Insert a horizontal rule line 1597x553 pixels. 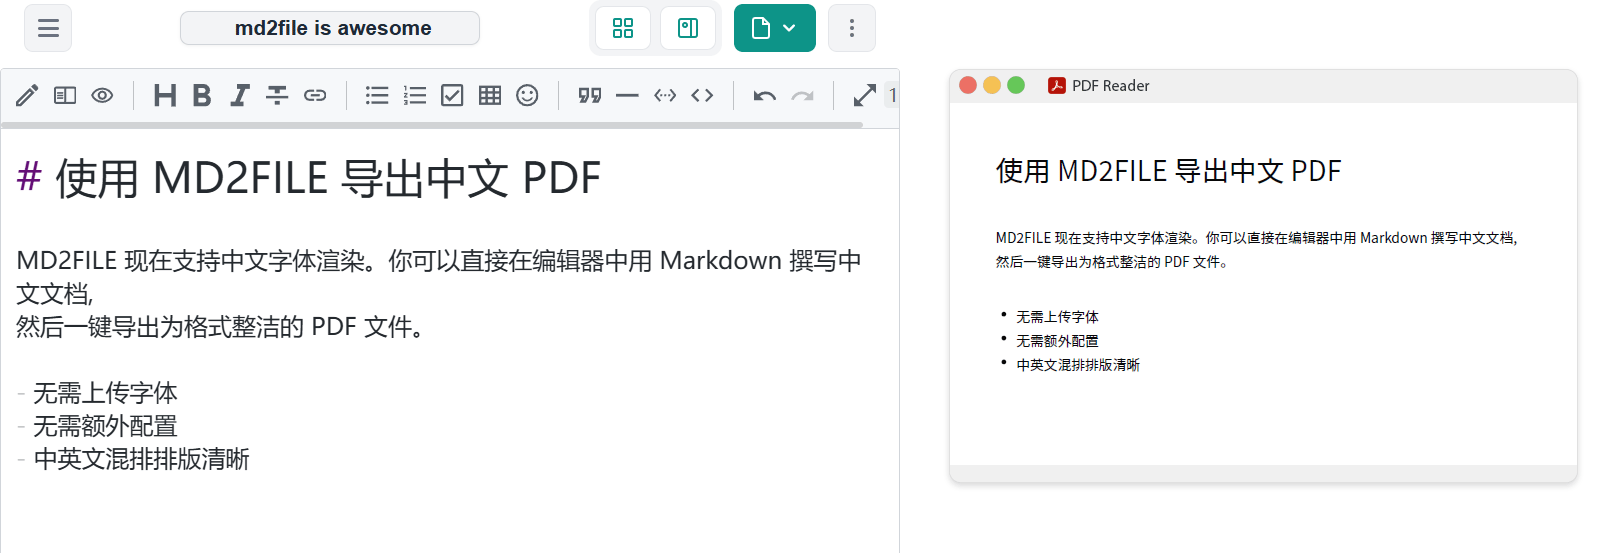pyautogui.click(x=627, y=95)
